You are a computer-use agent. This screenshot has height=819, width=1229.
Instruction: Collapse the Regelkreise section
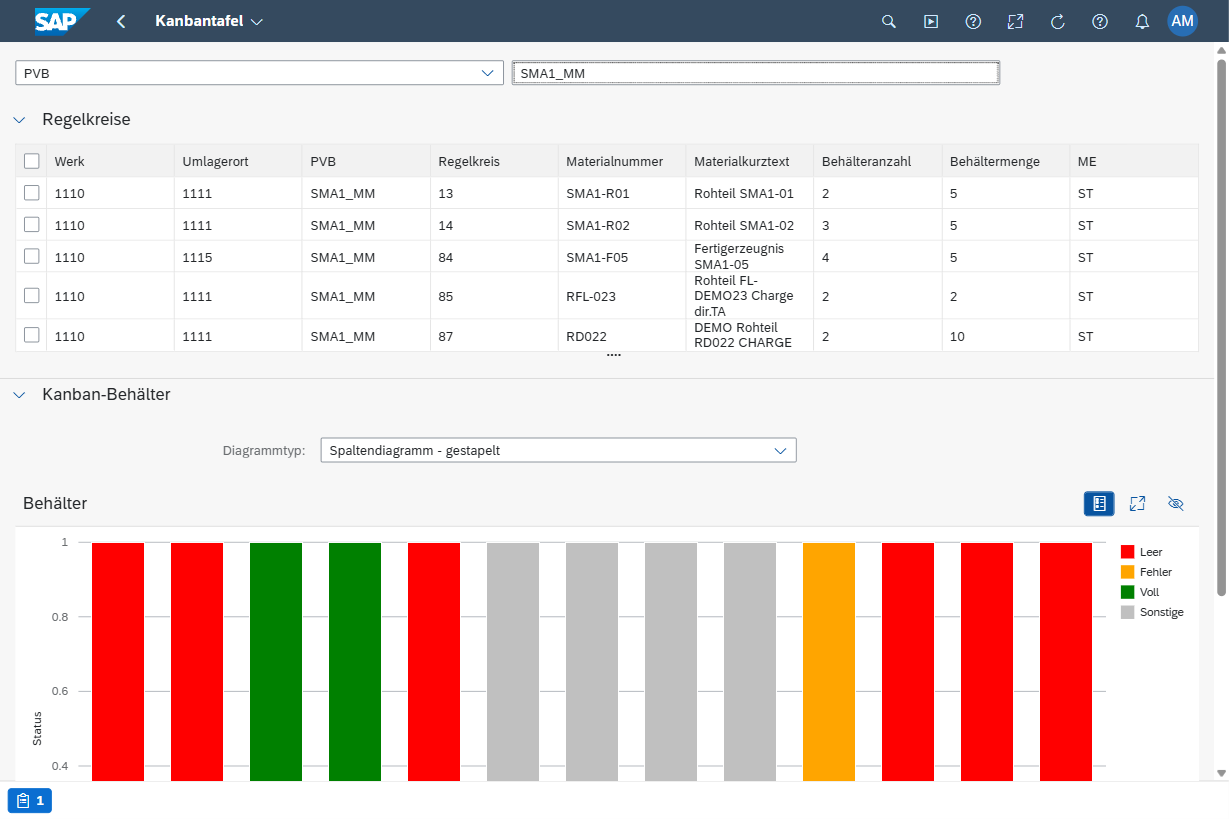[x=19, y=120]
